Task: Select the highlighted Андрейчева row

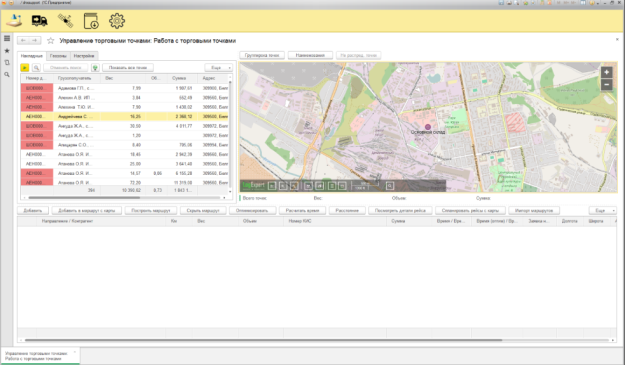Action: pyautogui.click(x=124, y=117)
